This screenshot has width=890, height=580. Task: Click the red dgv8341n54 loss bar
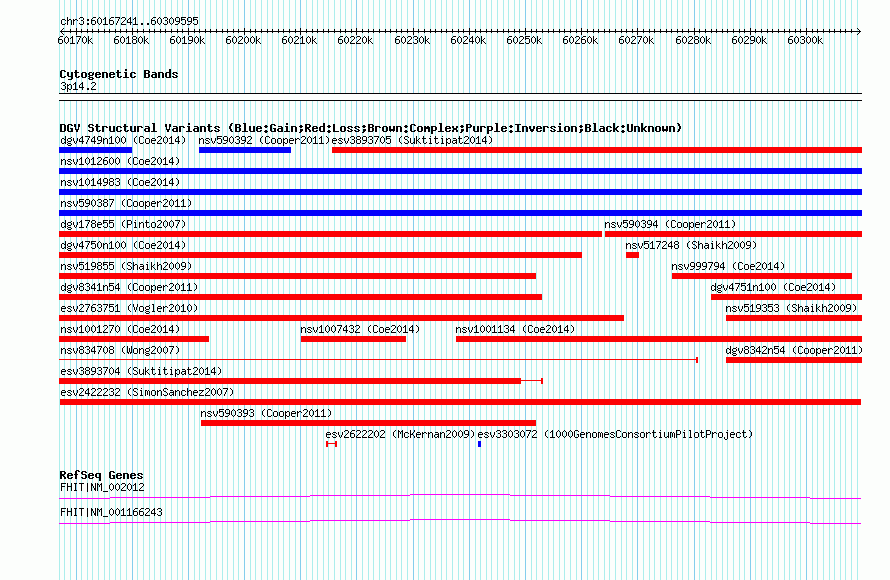(x=300, y=297)
